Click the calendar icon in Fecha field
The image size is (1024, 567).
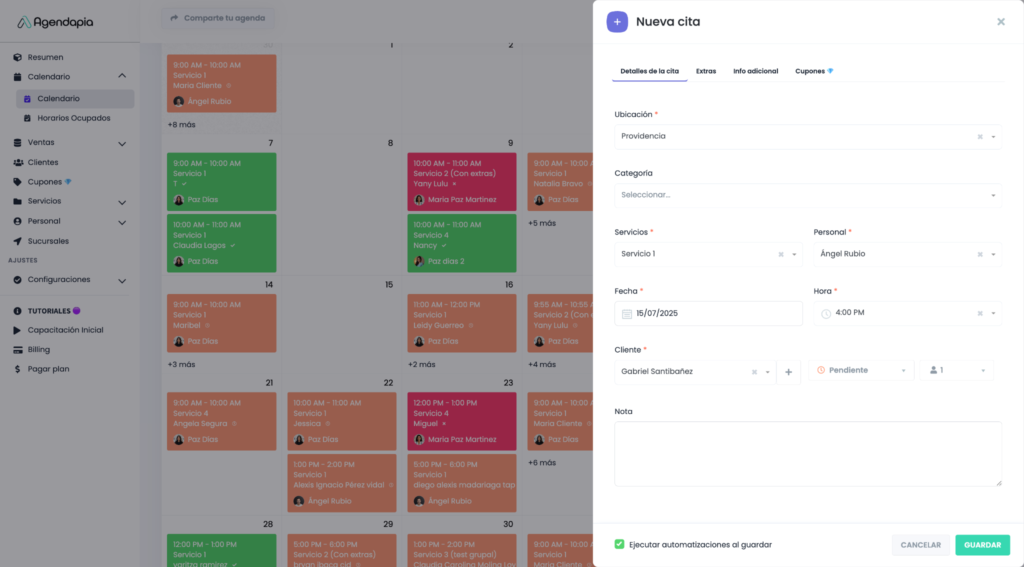click(x=627, y=314)
